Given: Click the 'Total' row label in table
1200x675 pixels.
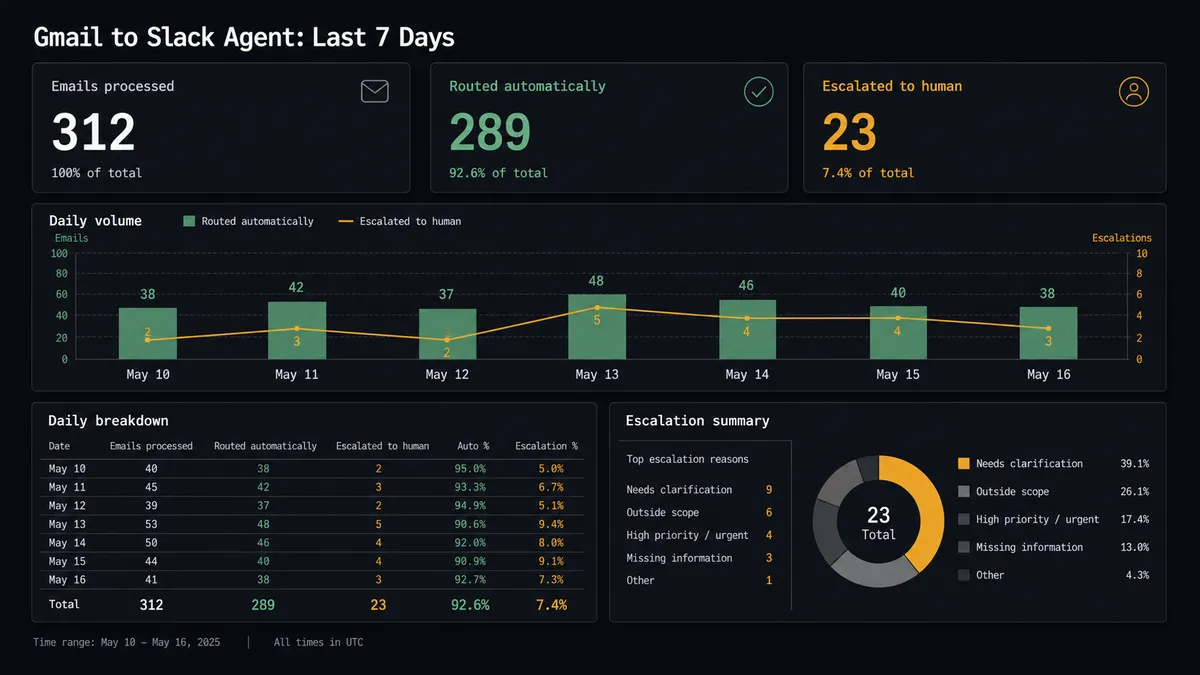Looking at the screenshot, I should tap(64, 604).
